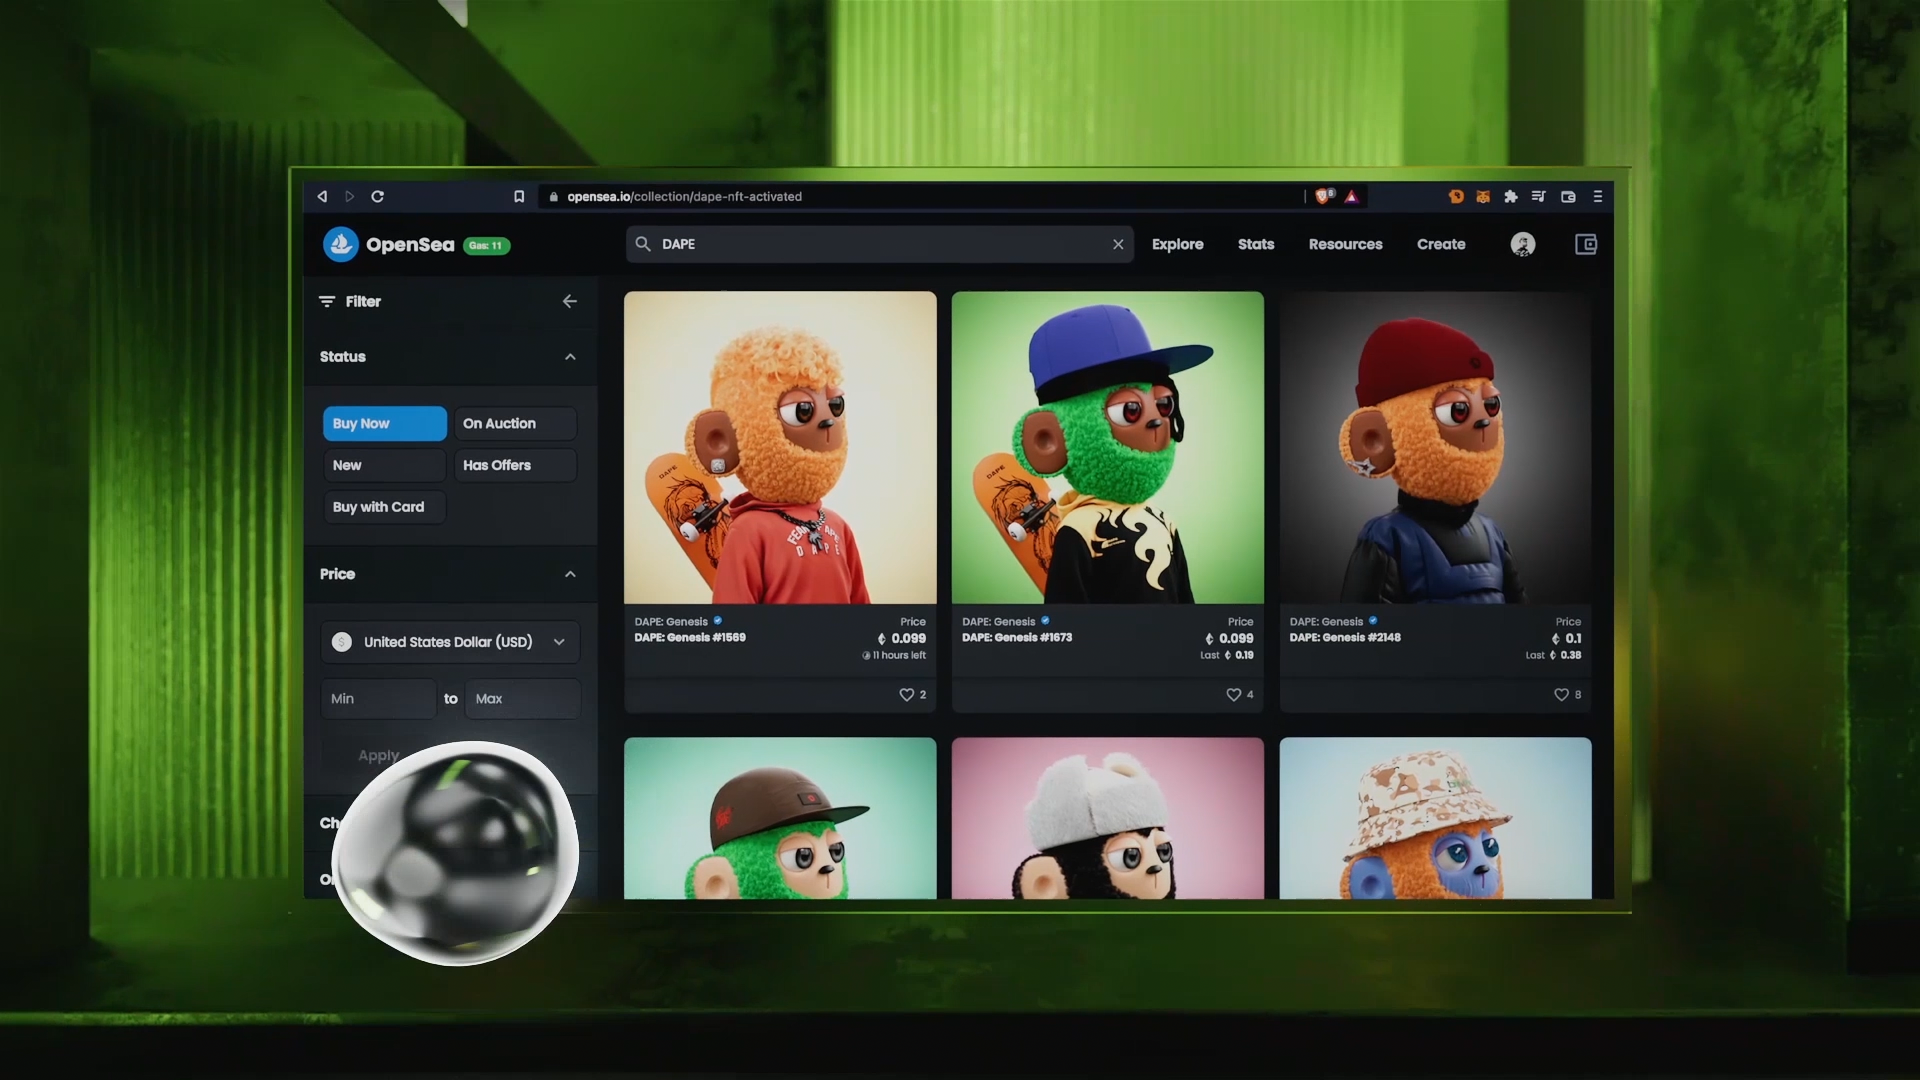
Task: Click the Last 0.38 price text
Action: coord(1553,655)
